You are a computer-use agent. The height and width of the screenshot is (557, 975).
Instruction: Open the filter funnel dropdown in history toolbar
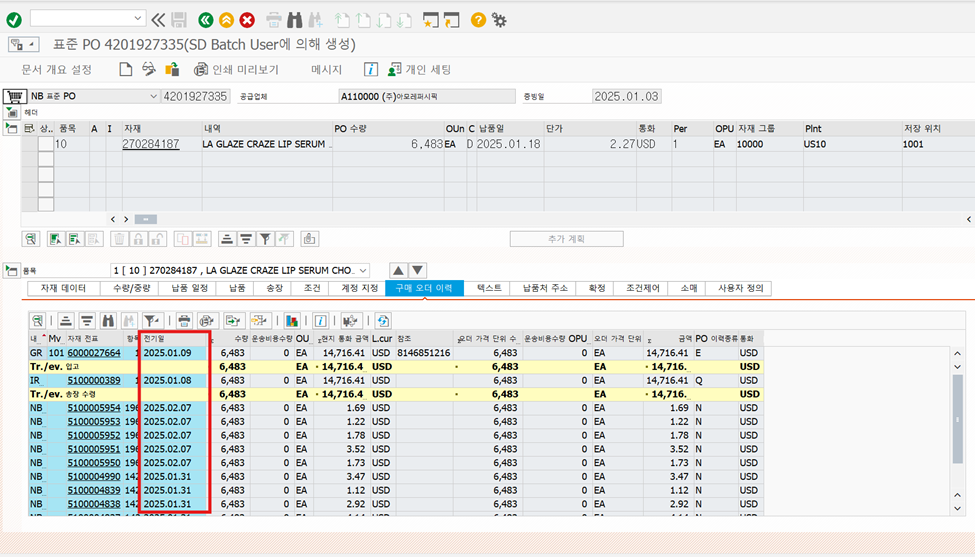click(x=152, y=321)
